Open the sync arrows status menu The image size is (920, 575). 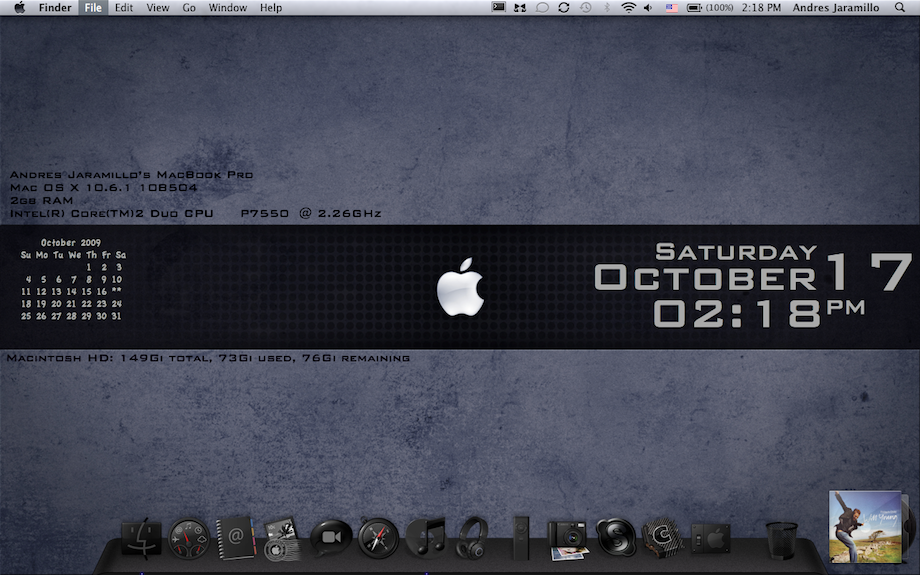click(x=564, y=8)
